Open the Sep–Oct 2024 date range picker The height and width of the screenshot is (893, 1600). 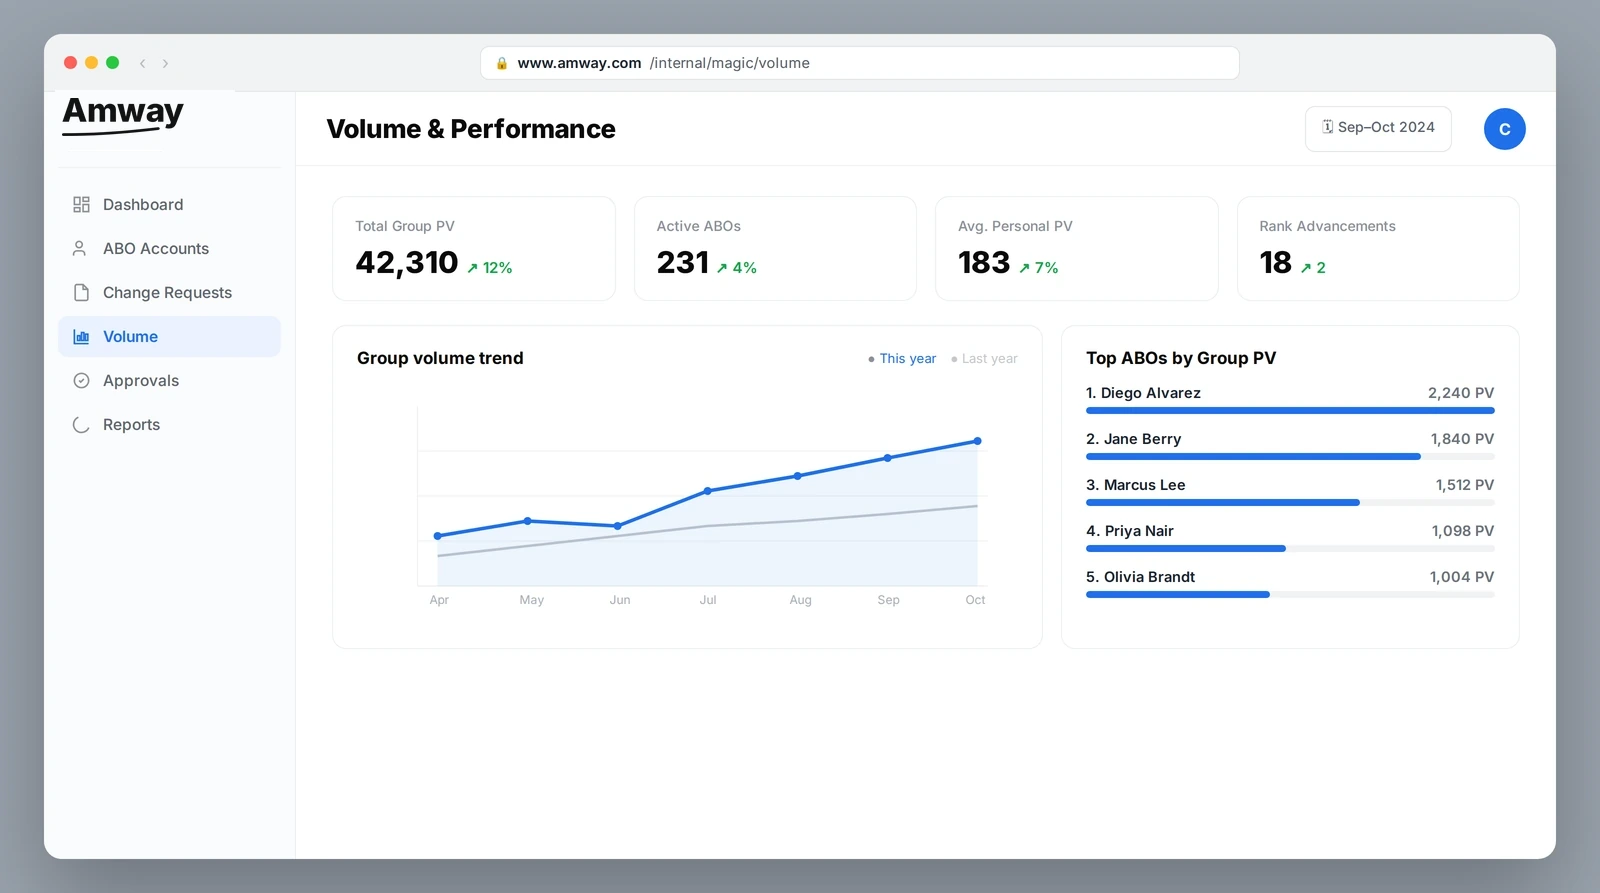(x=1378, y=128)
